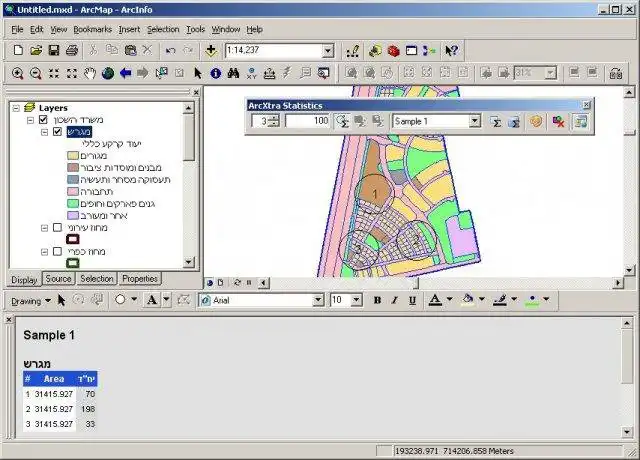This screenshot has width=640, height=460.
Task: Collapse the מגרש layer legend
Action: (x=44, y=132)
